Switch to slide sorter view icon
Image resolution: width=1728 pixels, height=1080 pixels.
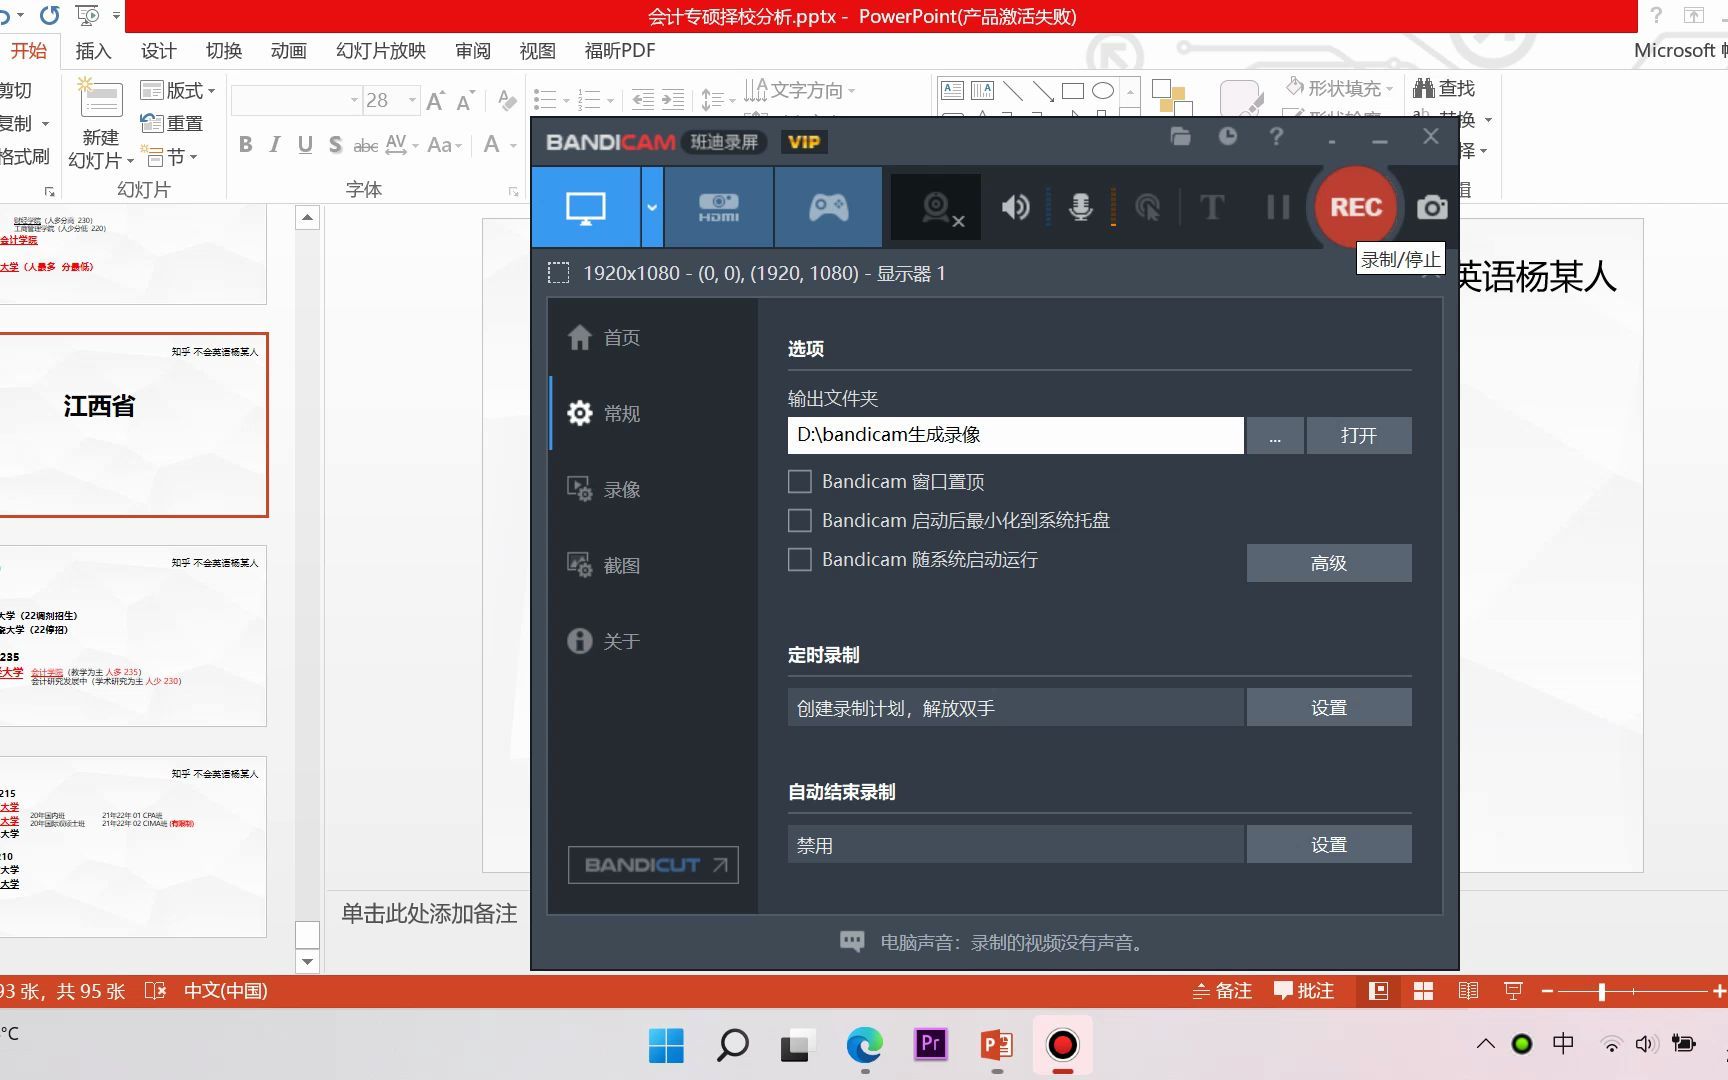(x=1423, y=991)
